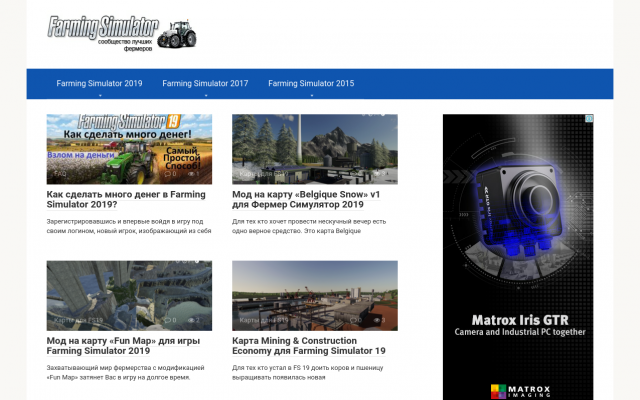Click the Farming Simulator site logo
640x400 pixels.
(x=122, y=33)
